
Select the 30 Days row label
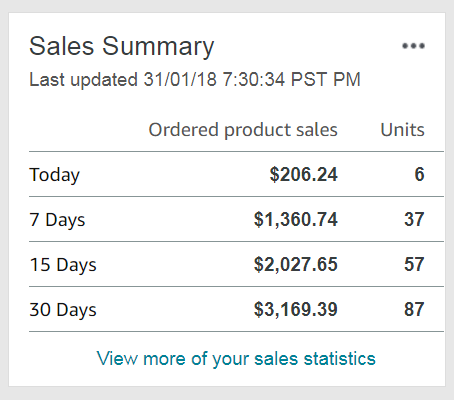(x=63, y=310)
